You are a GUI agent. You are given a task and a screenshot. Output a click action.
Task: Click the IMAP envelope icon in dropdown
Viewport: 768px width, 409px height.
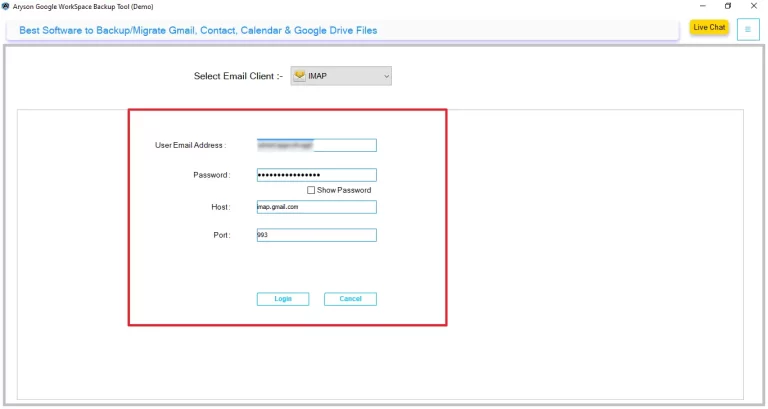pos(300,76)
